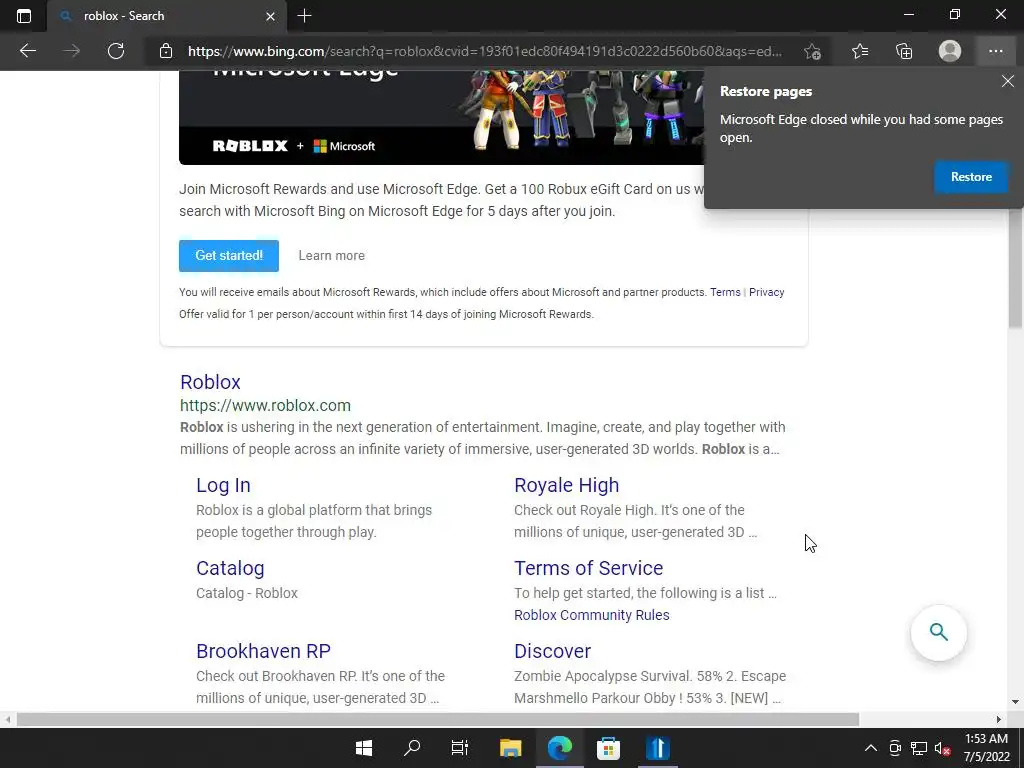
Task: Click the vertical scrollbar thumb
Action: [x=1016, y=268]
